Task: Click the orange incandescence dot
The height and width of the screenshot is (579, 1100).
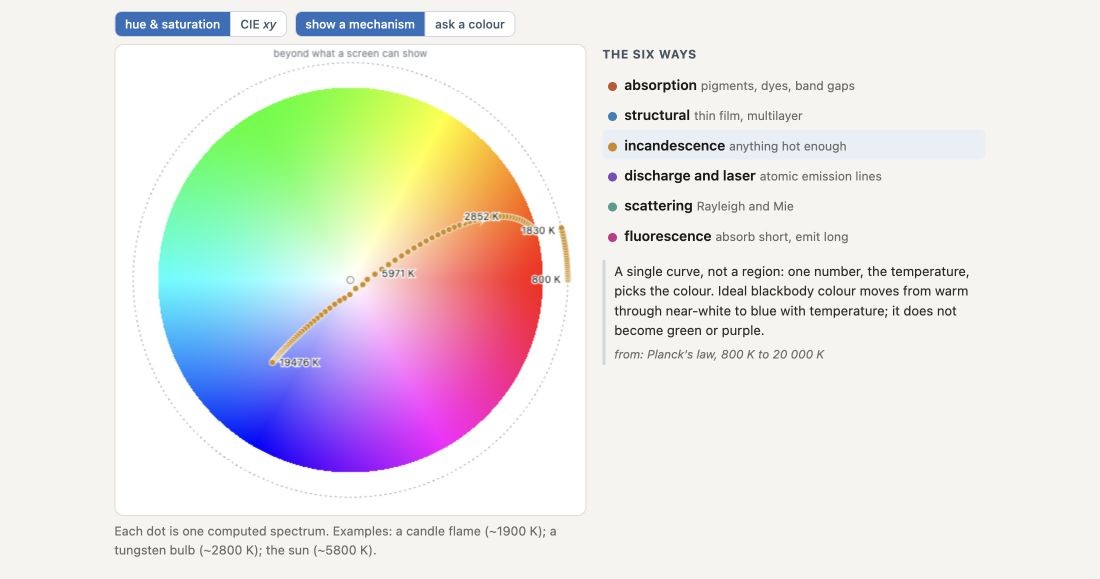Action: (x=612, y=147)
